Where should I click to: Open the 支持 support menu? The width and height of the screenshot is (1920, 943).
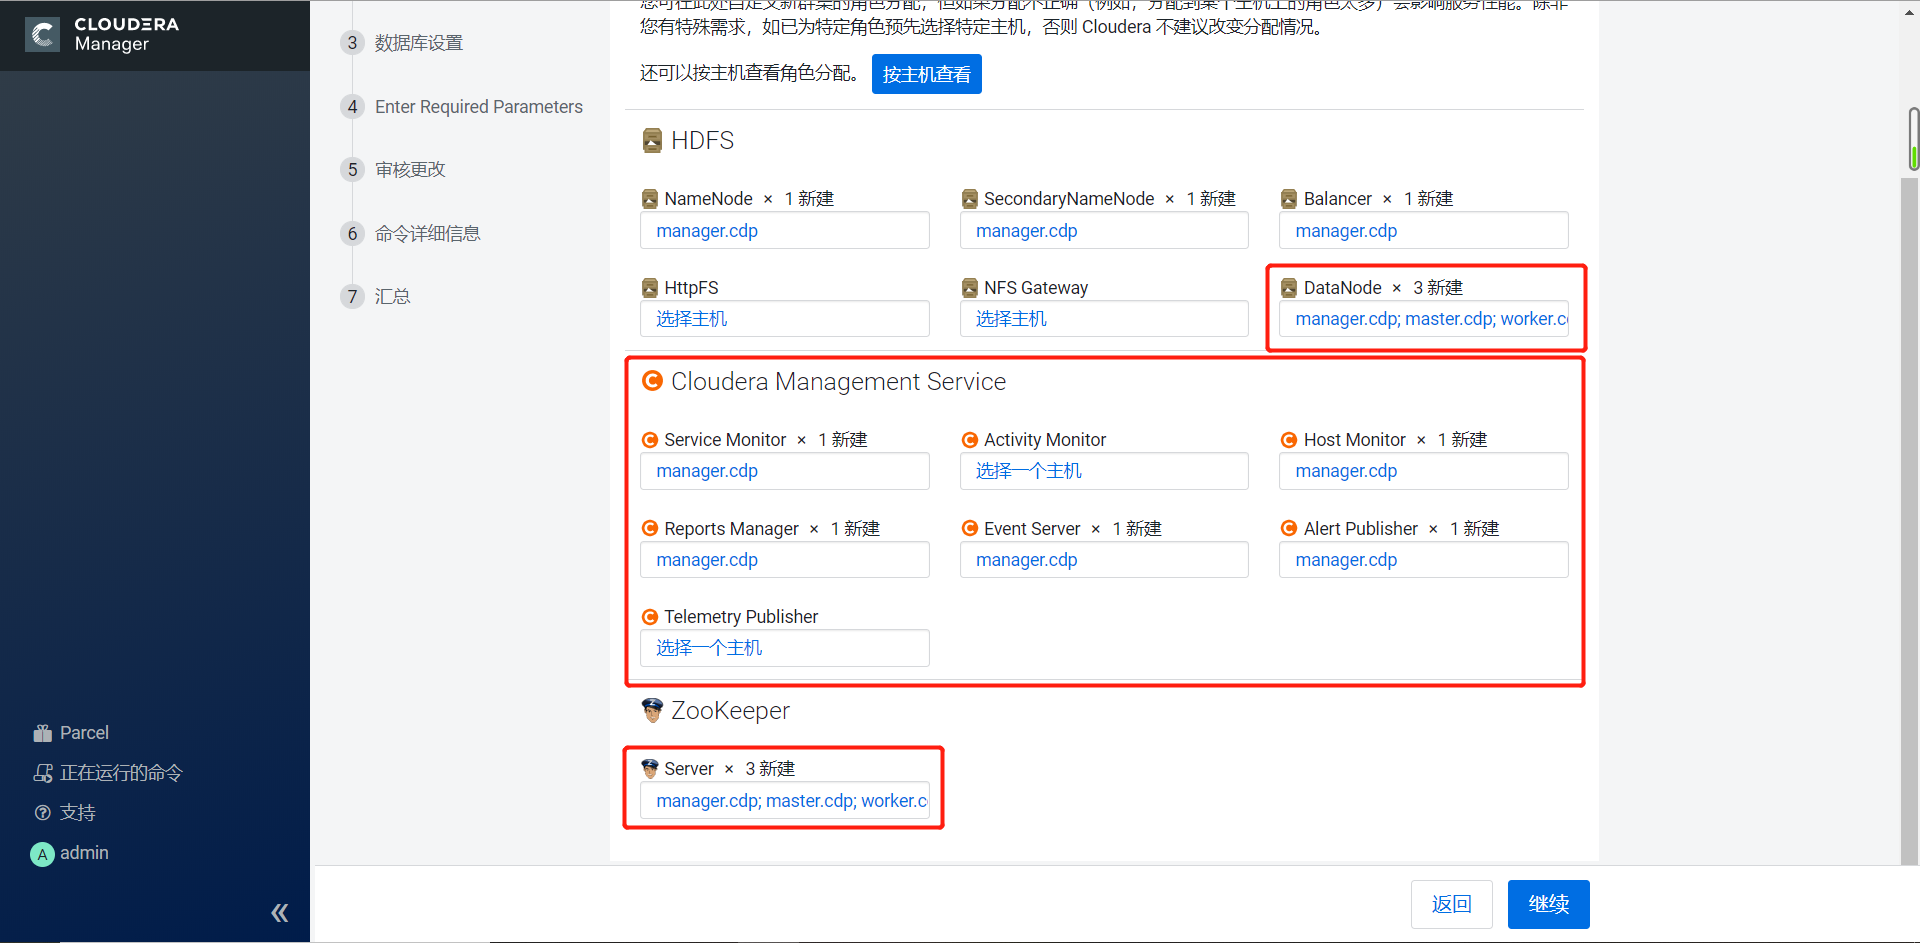pyautogui.click(x=77, y=813)
